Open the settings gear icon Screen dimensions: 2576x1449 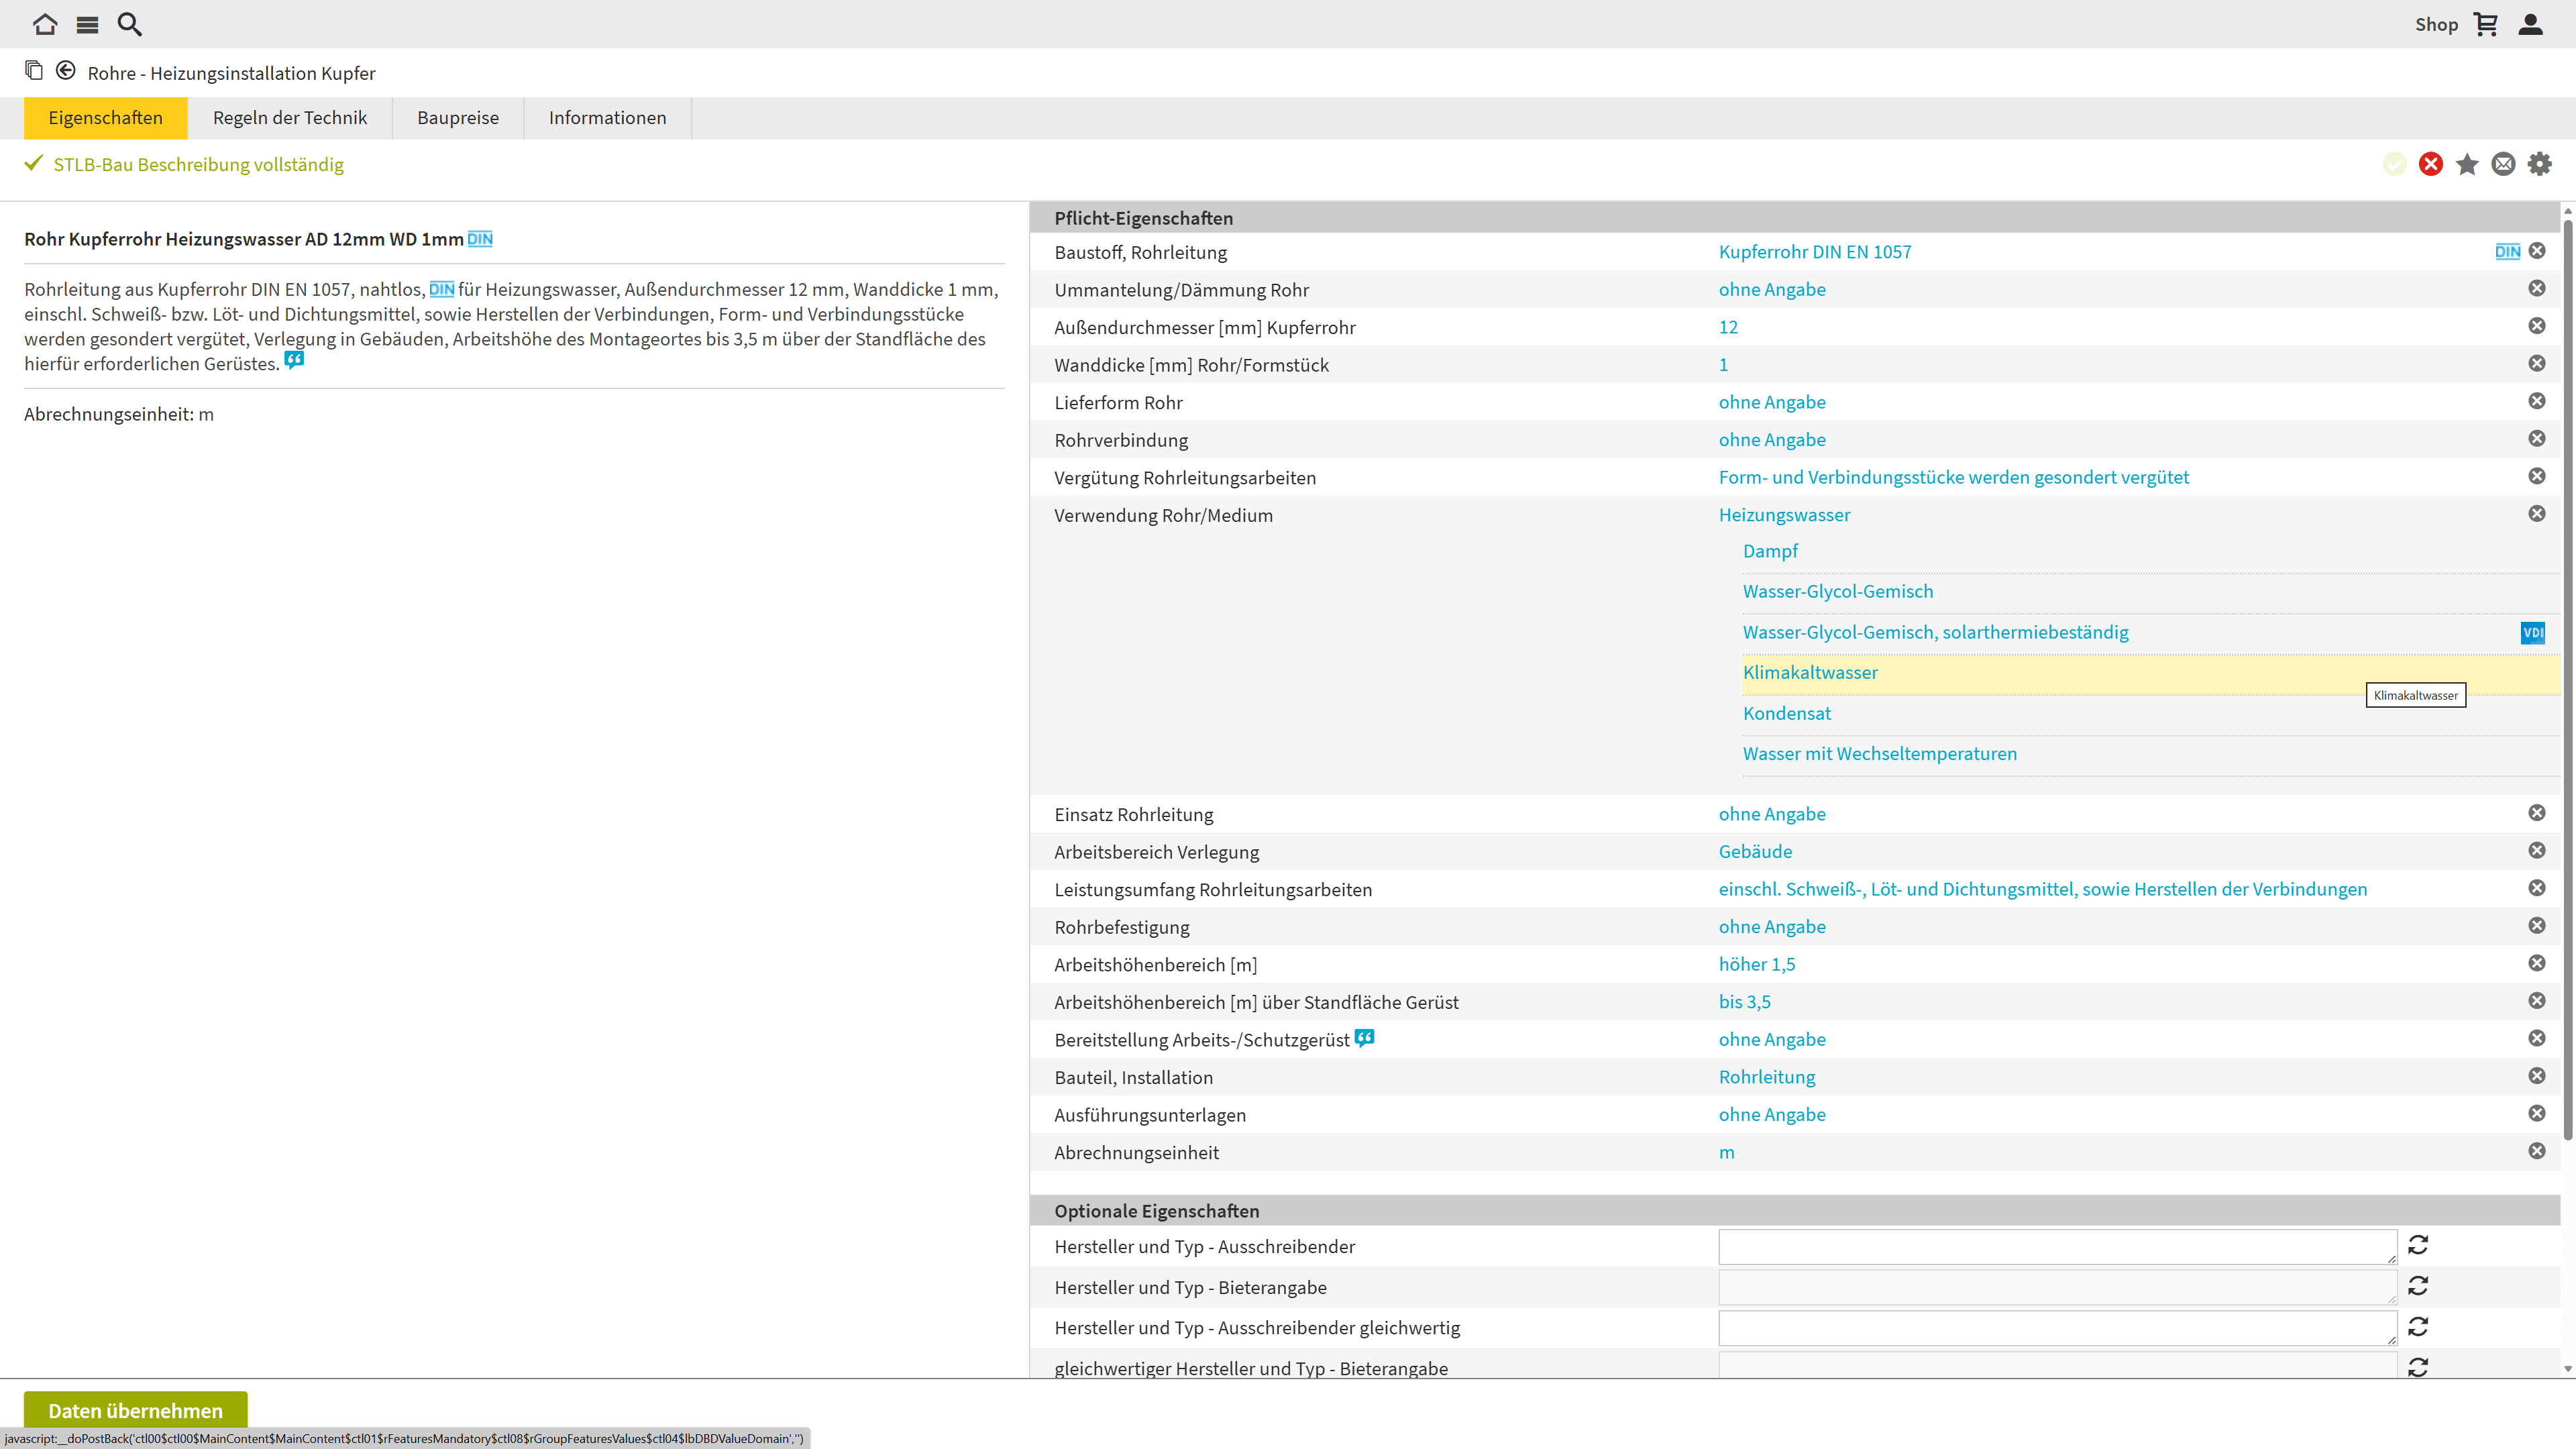tap(2540, 164)
